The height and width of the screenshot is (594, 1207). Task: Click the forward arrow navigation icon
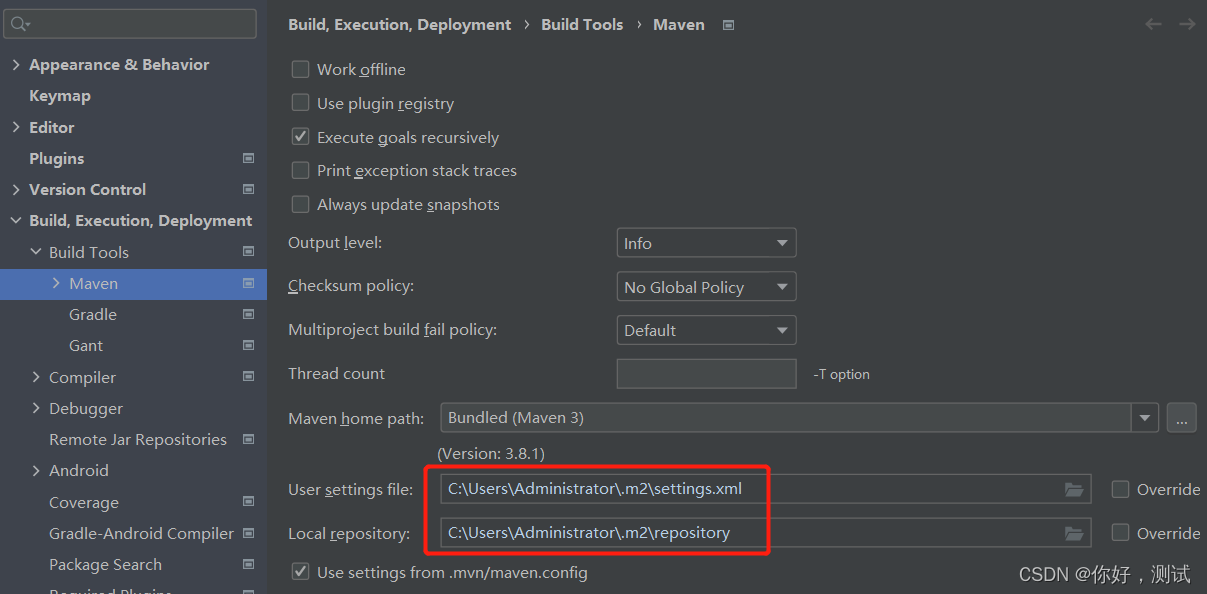tap(1187, 24)
